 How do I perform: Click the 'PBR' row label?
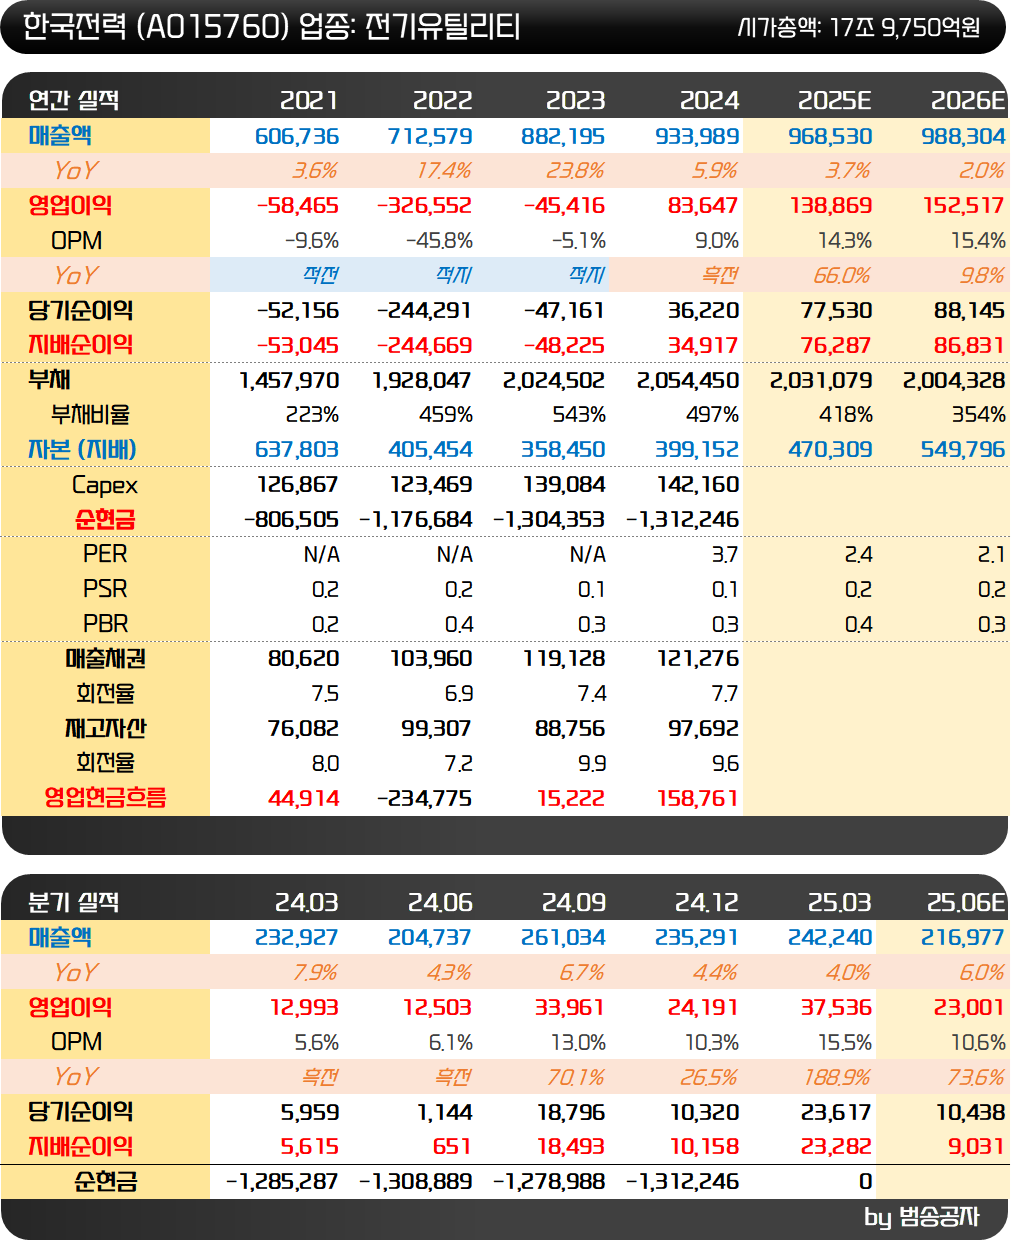(x=105, y=624)
